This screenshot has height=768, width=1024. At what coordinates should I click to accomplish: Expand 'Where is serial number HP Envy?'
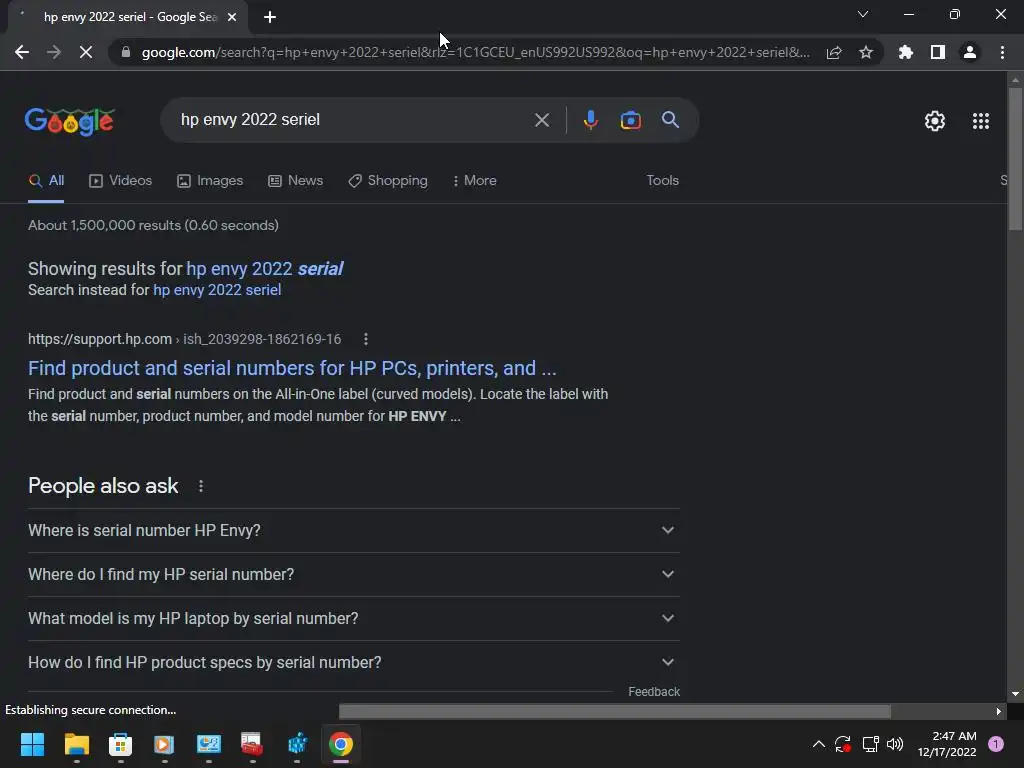(353, 530)
